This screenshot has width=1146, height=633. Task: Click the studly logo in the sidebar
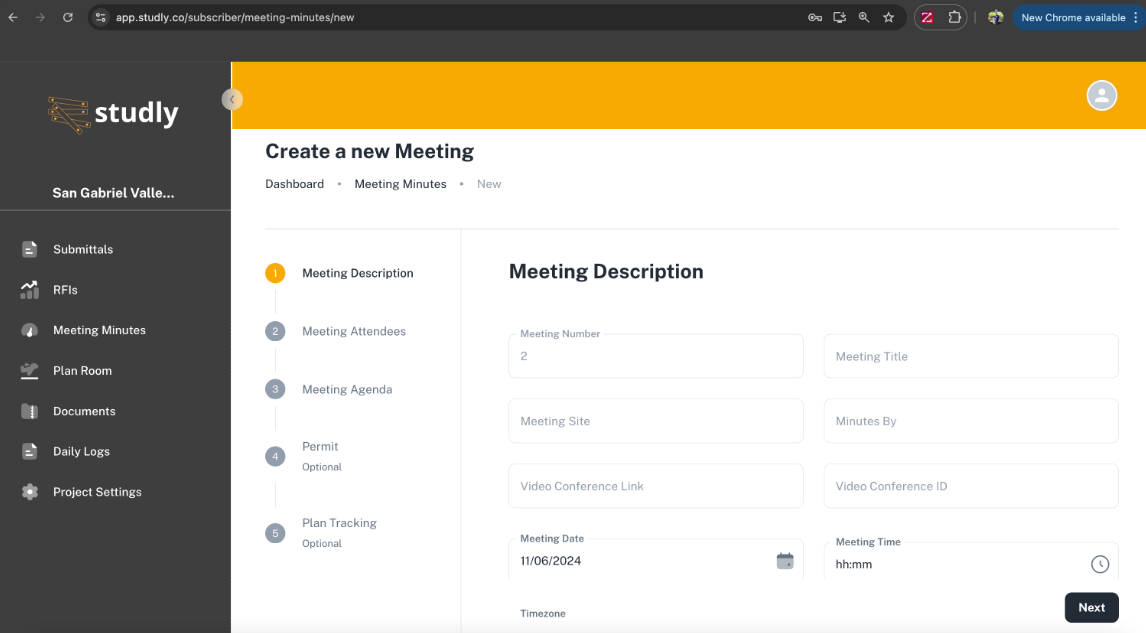coord(113,113)
